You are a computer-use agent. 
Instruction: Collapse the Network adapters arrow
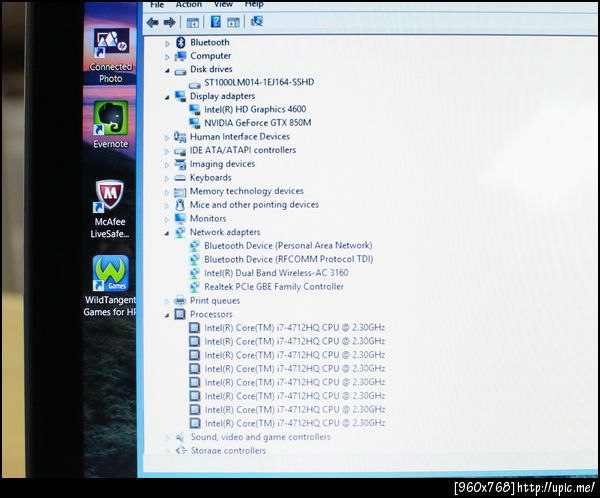167,233
